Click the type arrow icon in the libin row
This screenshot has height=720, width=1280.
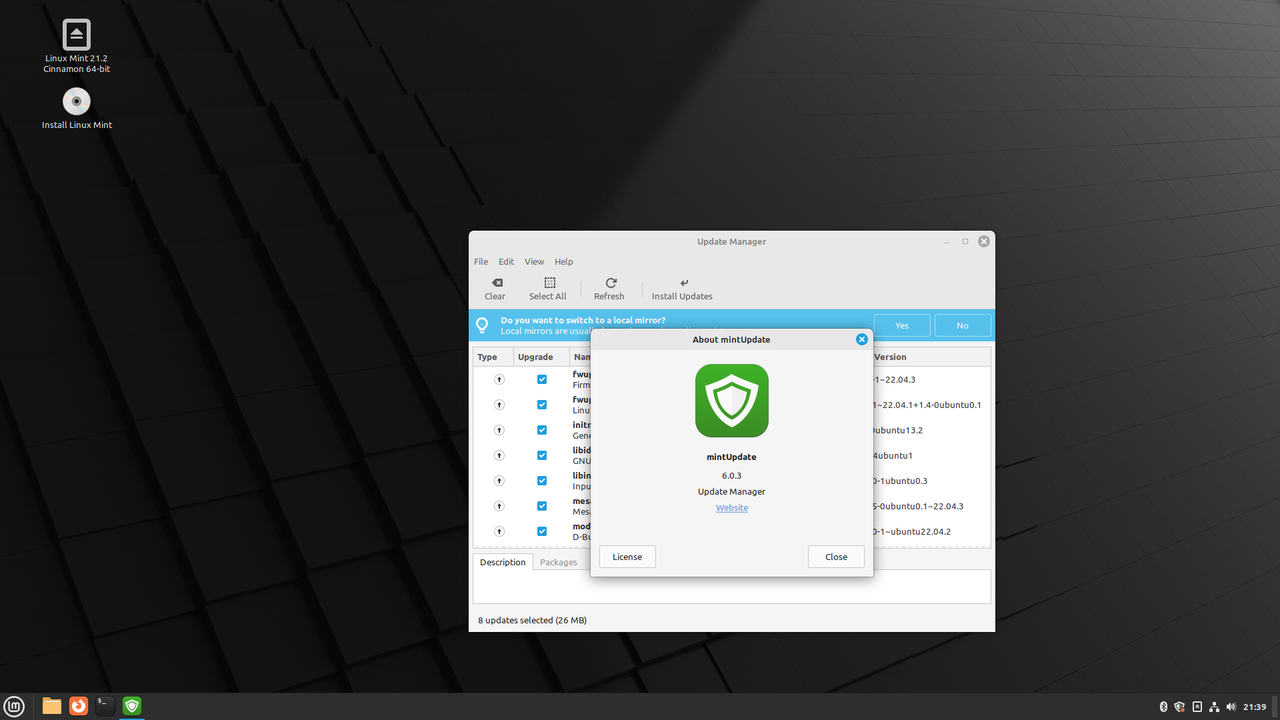click(499, 480)
